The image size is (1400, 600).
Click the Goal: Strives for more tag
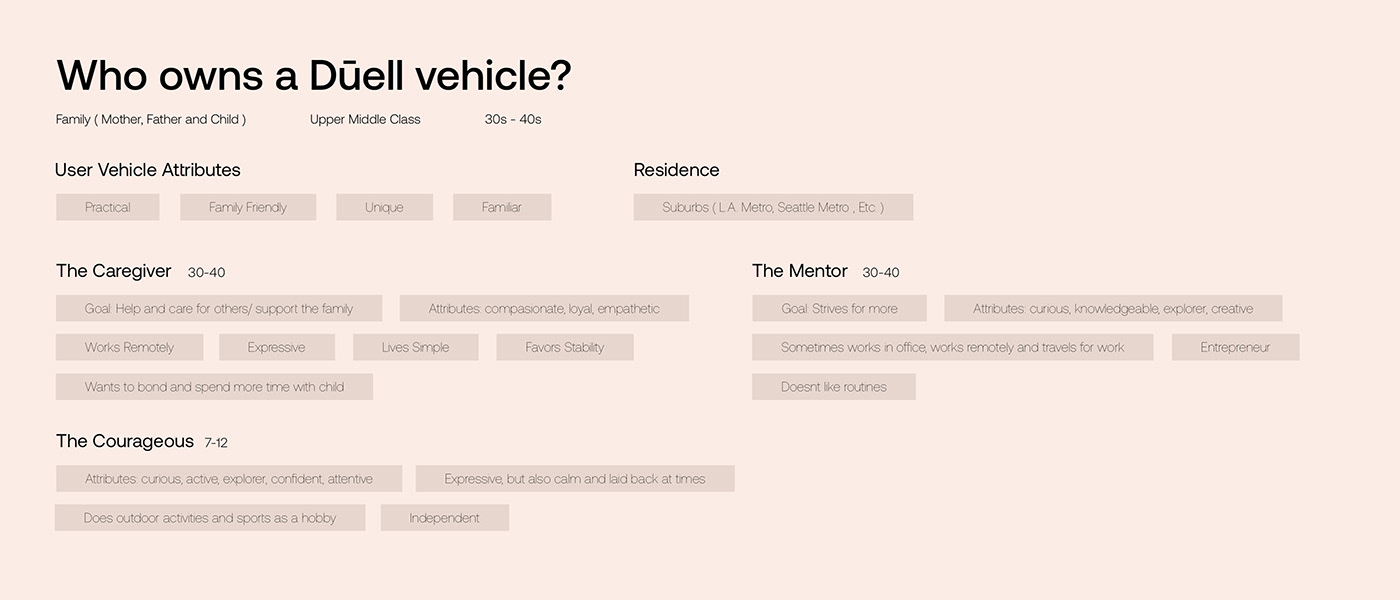tap(839, 308)
